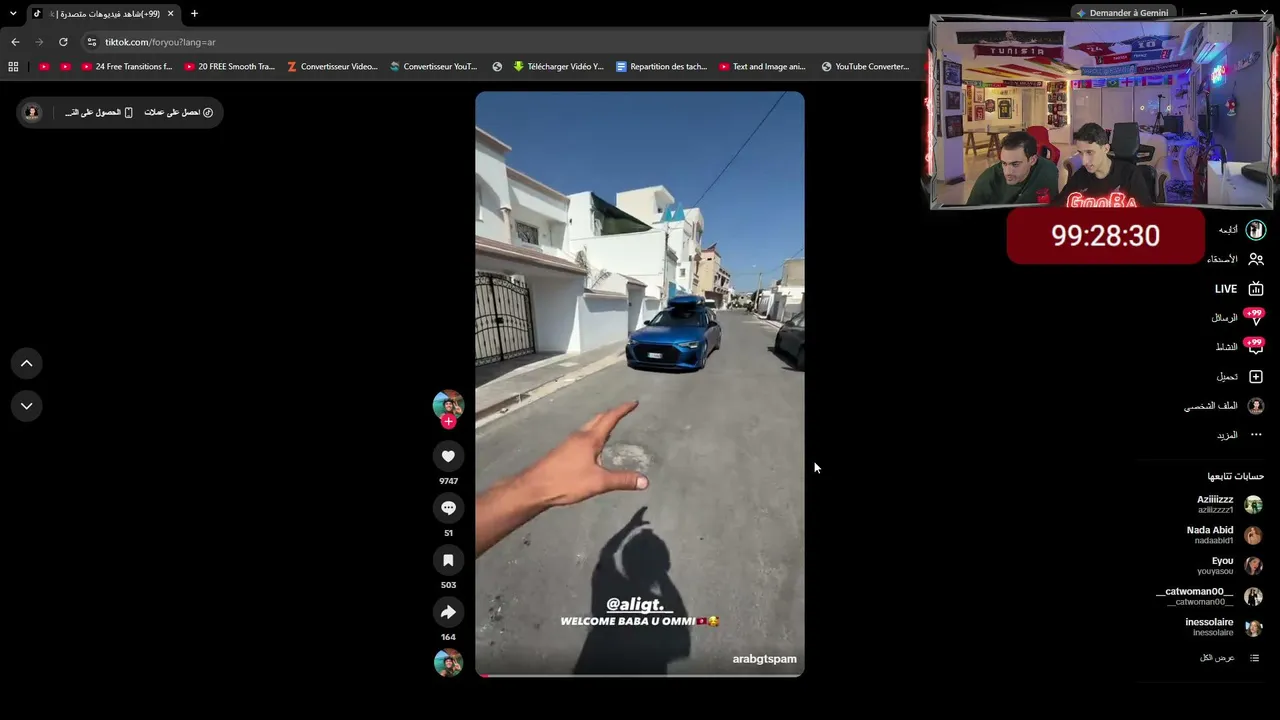The width and height of the screenshot is (1280, 720).
Task: Click the site info icon in address bar
Action: [x=92, y=42]
